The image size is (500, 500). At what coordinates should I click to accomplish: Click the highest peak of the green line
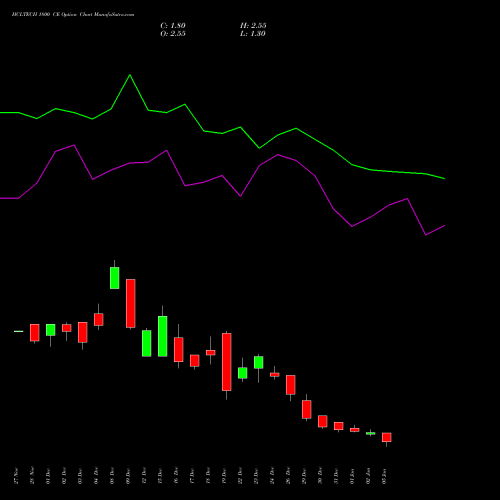(x=130, y=75)
